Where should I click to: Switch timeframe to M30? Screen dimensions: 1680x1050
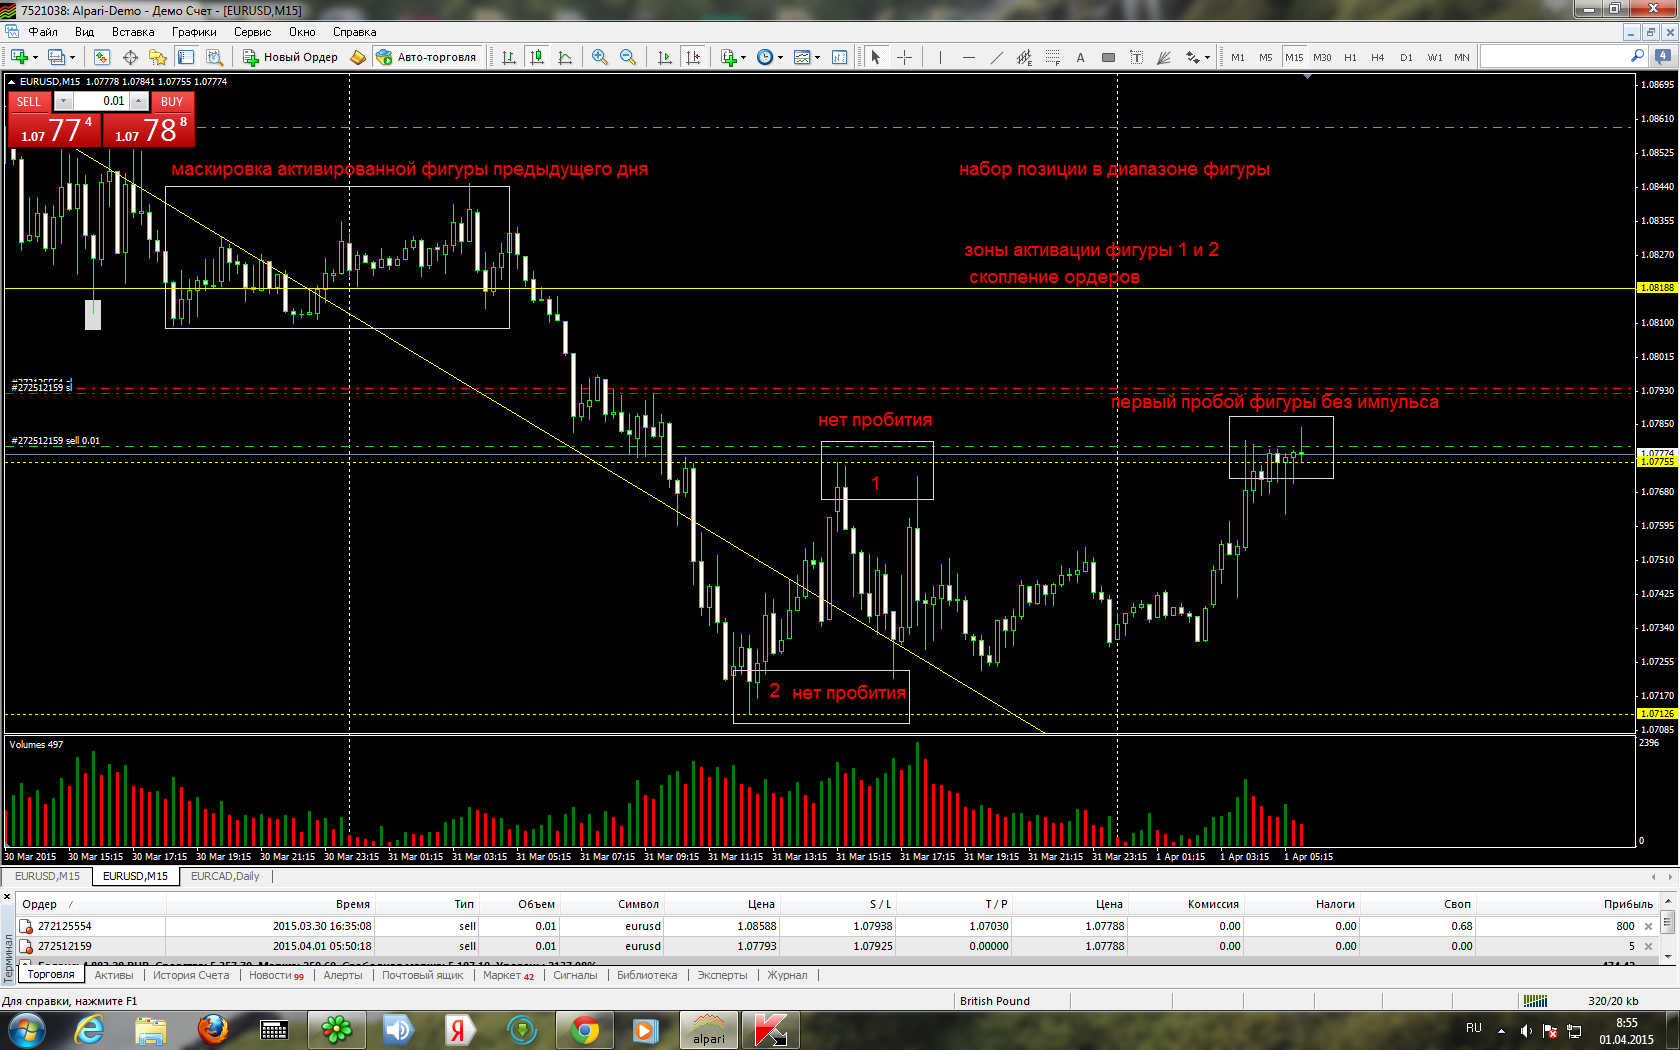coord(1322,57)
